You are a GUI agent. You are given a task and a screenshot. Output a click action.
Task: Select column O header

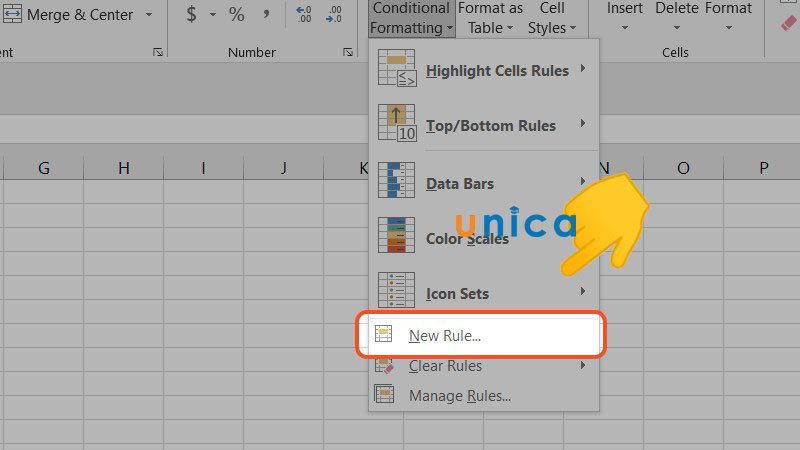point(683,168)
